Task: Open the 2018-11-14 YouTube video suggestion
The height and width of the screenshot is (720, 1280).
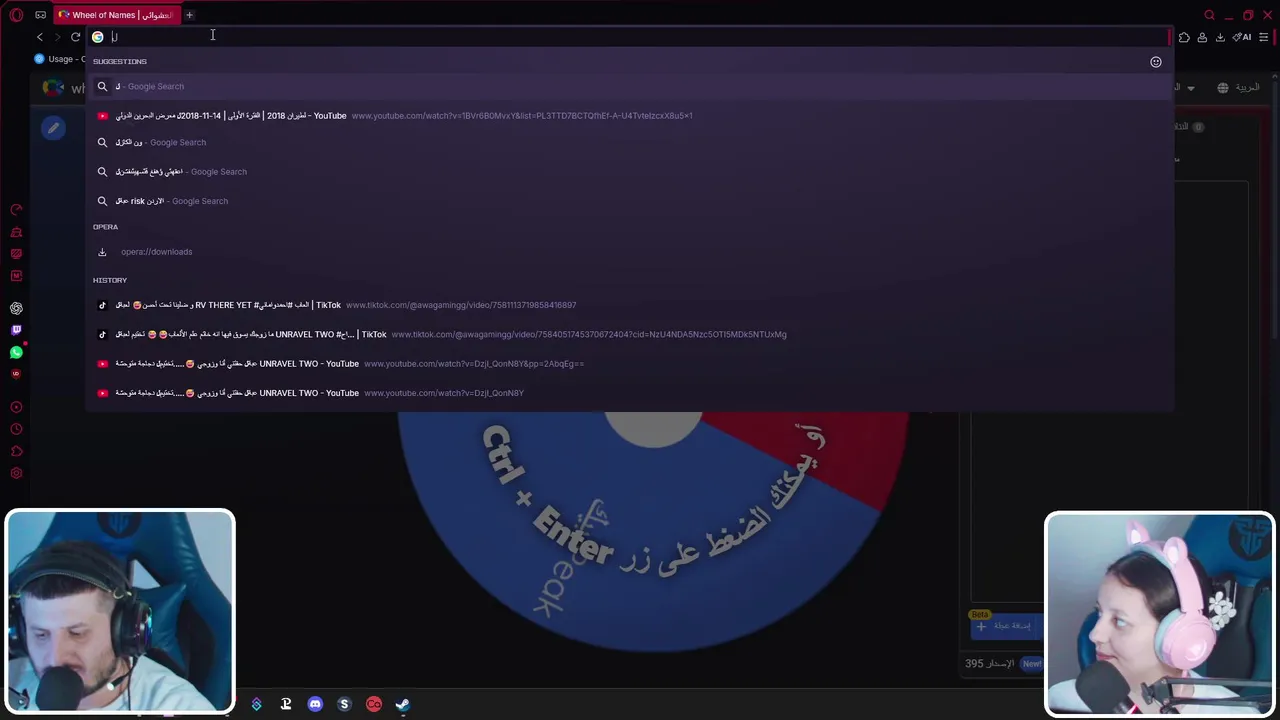Action: (630, 115)
